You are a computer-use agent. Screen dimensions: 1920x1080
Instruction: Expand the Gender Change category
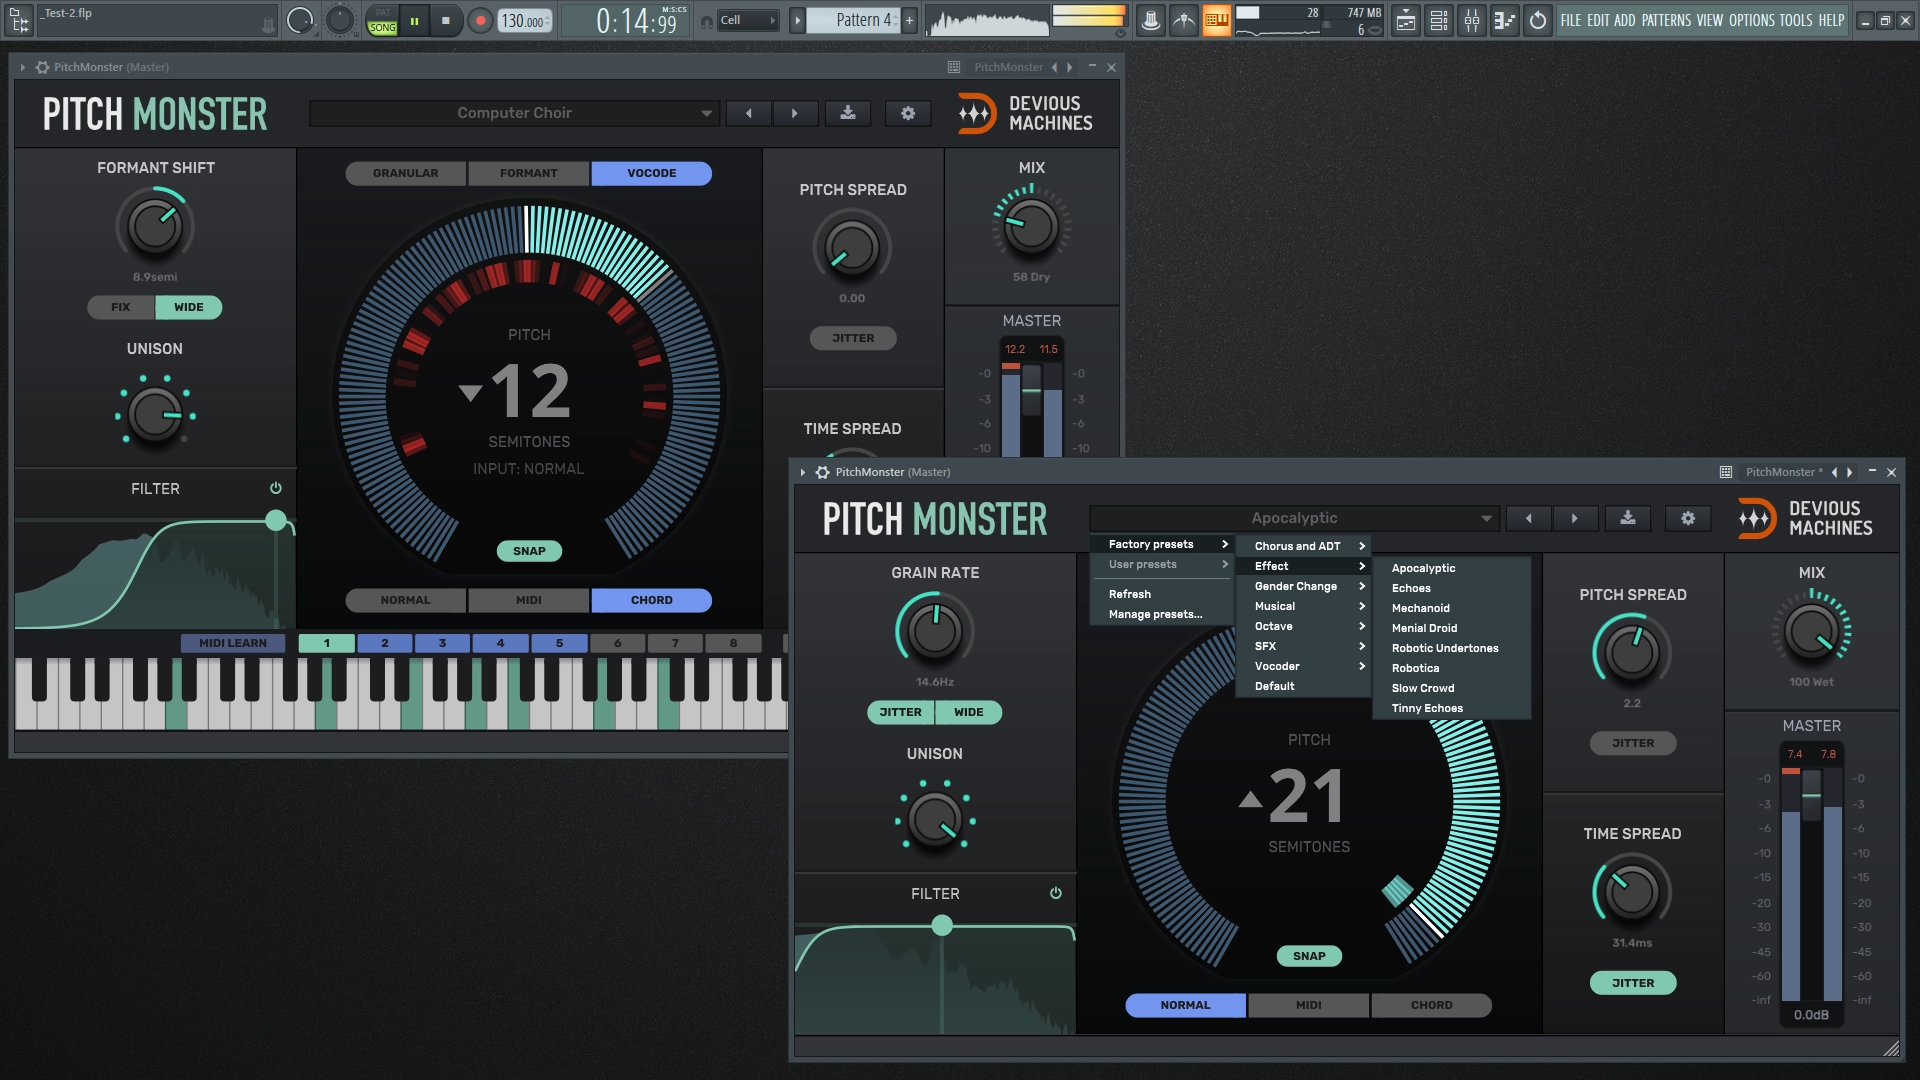coord(1304,586)
